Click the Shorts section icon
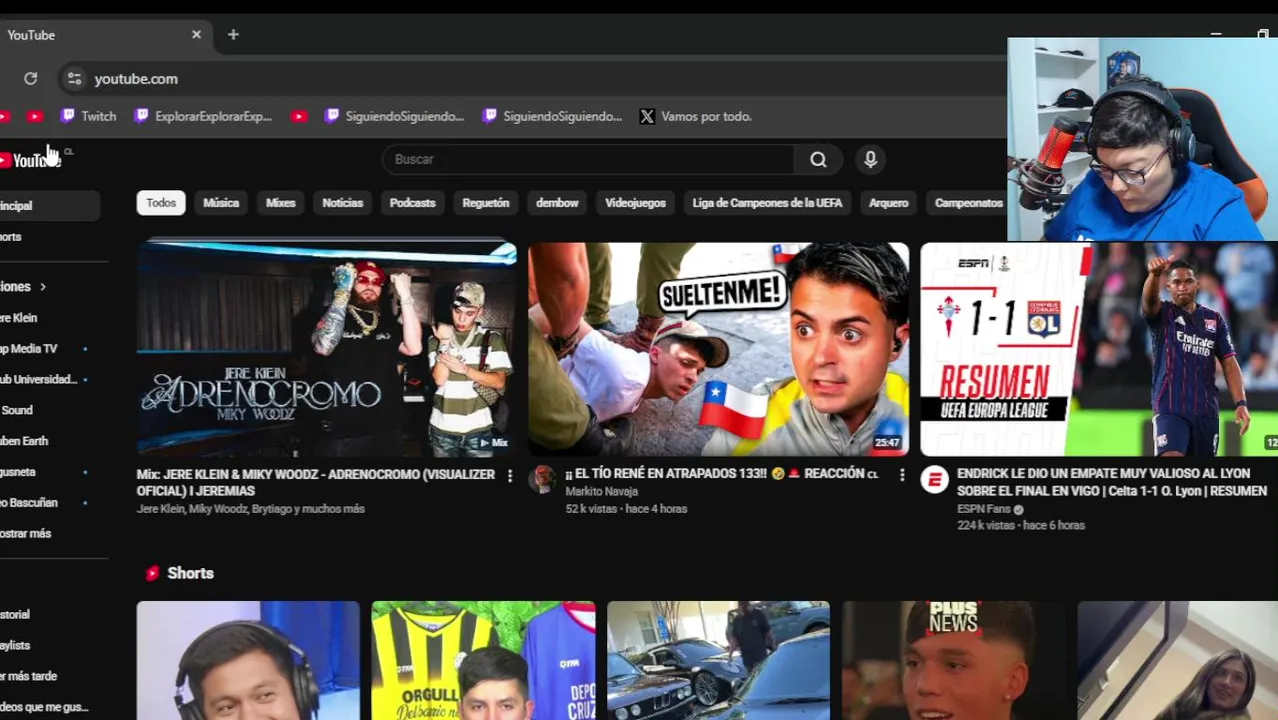 click(x=152, y=573)
